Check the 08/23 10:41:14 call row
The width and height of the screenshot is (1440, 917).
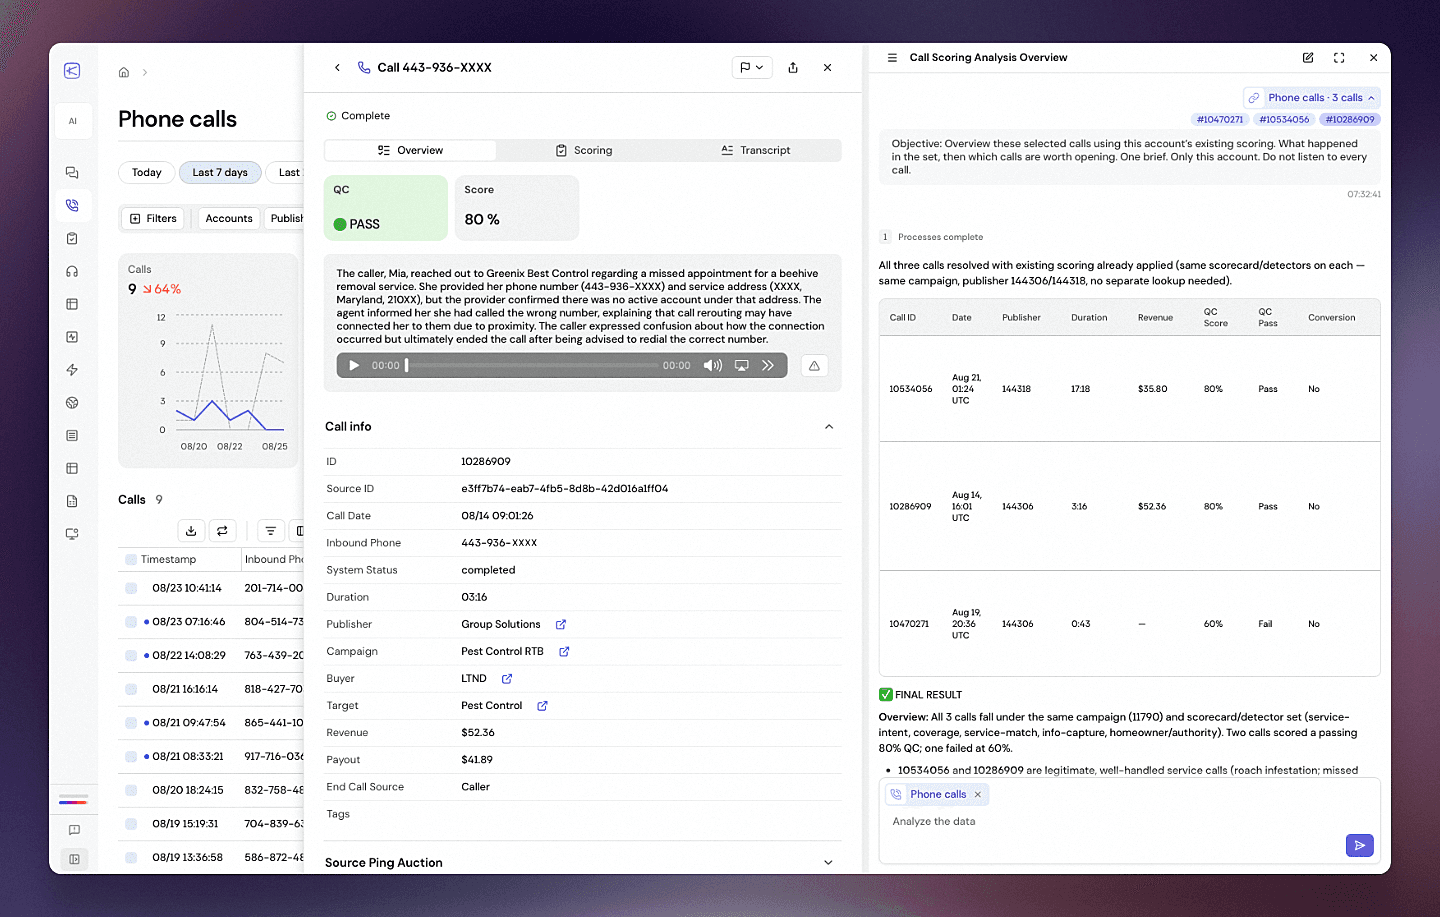tap(131, 589)
